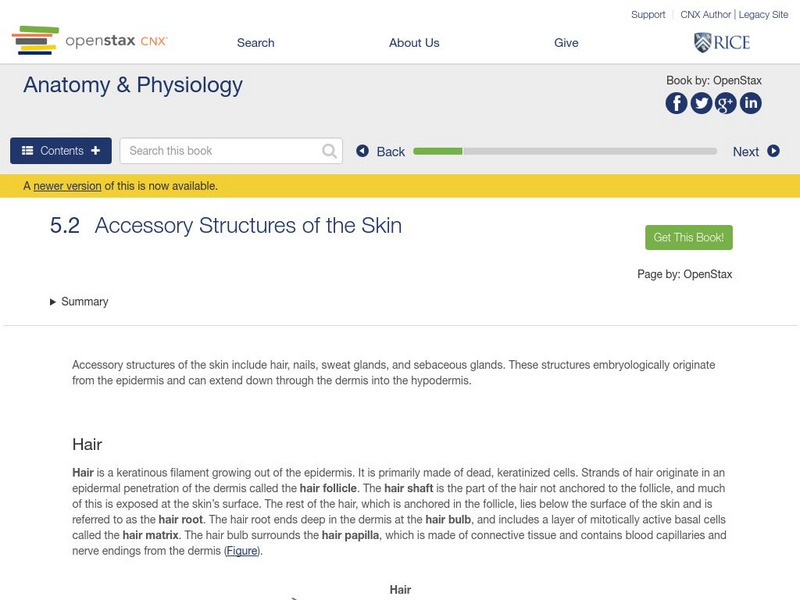Open the Rice University logo link

click(721, 42)
